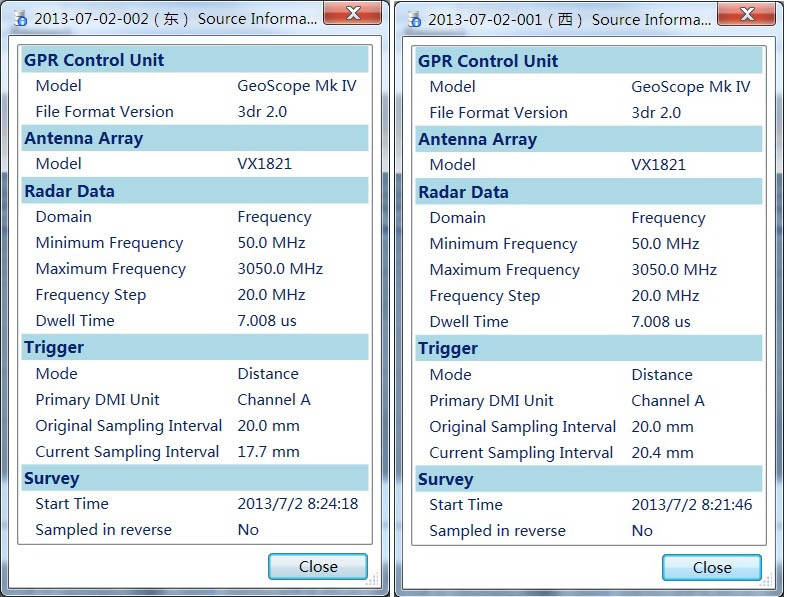Click the title bar icon of 2013-07-02-002 window
787x597 pixels.
click(19, 19)
